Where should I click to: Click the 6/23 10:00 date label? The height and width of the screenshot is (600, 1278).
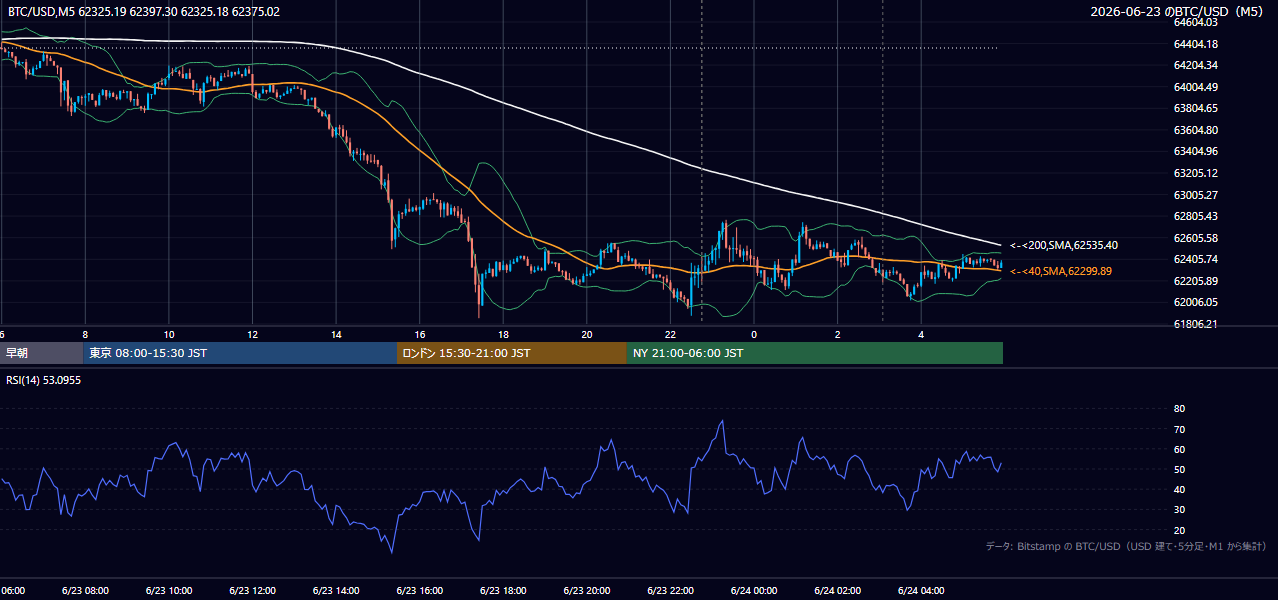pos(169,590)
